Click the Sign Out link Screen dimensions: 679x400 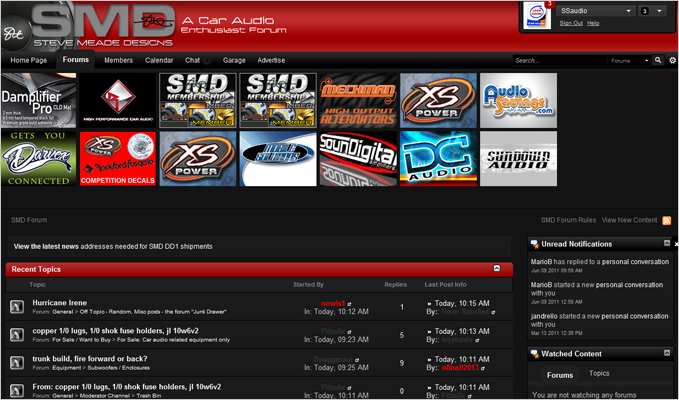coord(571,23)
